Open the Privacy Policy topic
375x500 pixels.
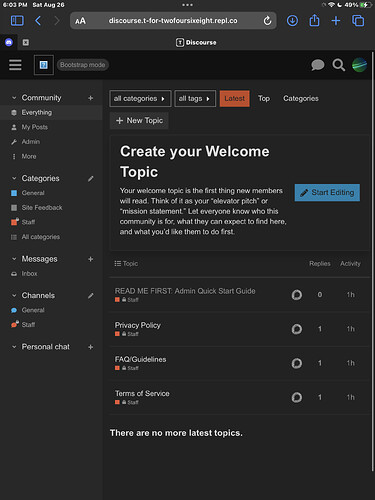pos(138,325)
